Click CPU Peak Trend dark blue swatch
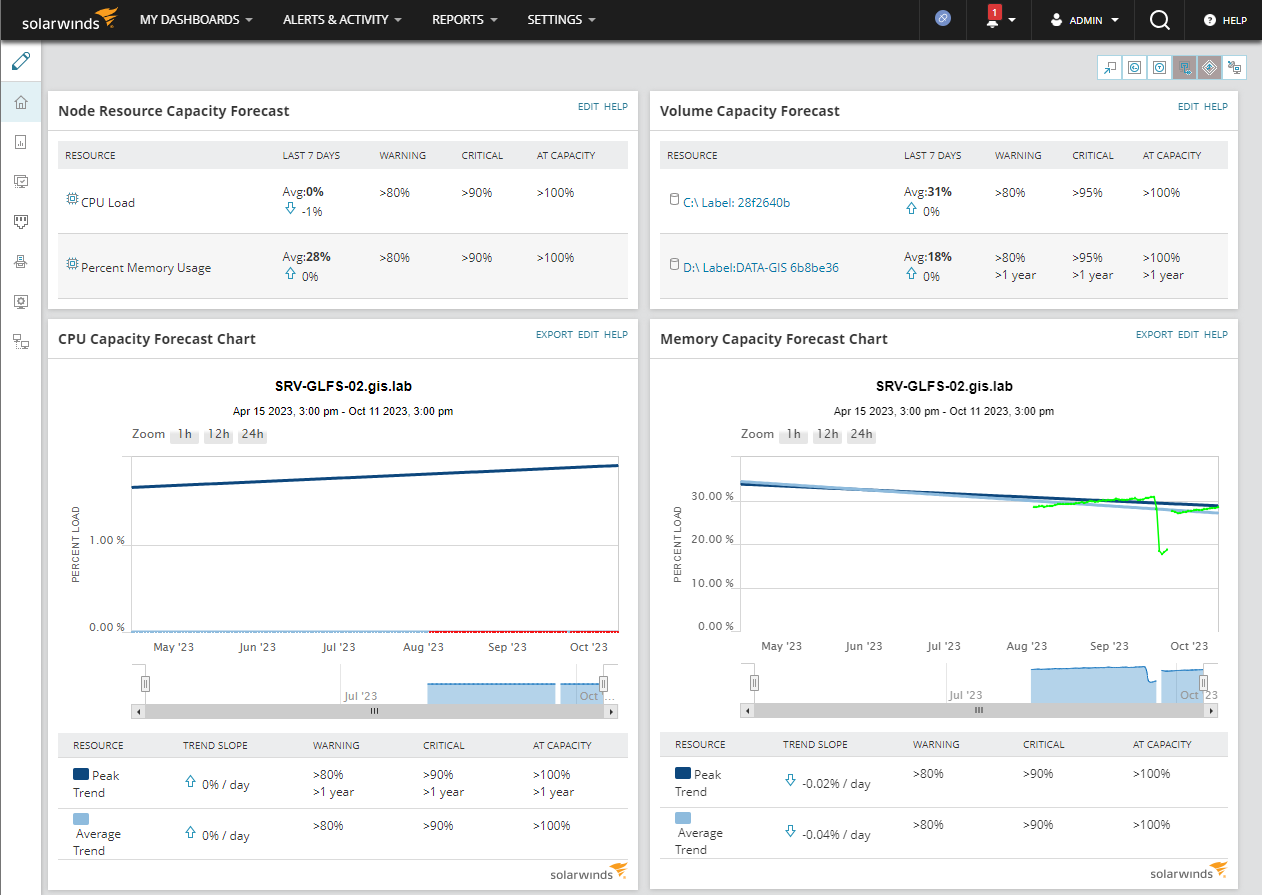This screenshot has height=895, width=1262. [81, 774]
